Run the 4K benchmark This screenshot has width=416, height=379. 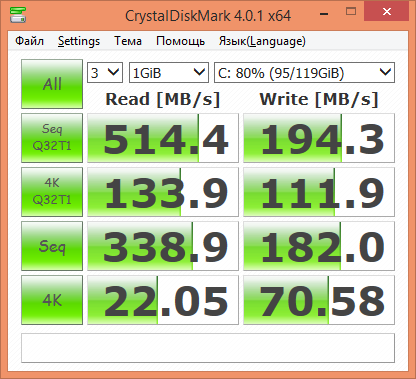pos(52,300)
